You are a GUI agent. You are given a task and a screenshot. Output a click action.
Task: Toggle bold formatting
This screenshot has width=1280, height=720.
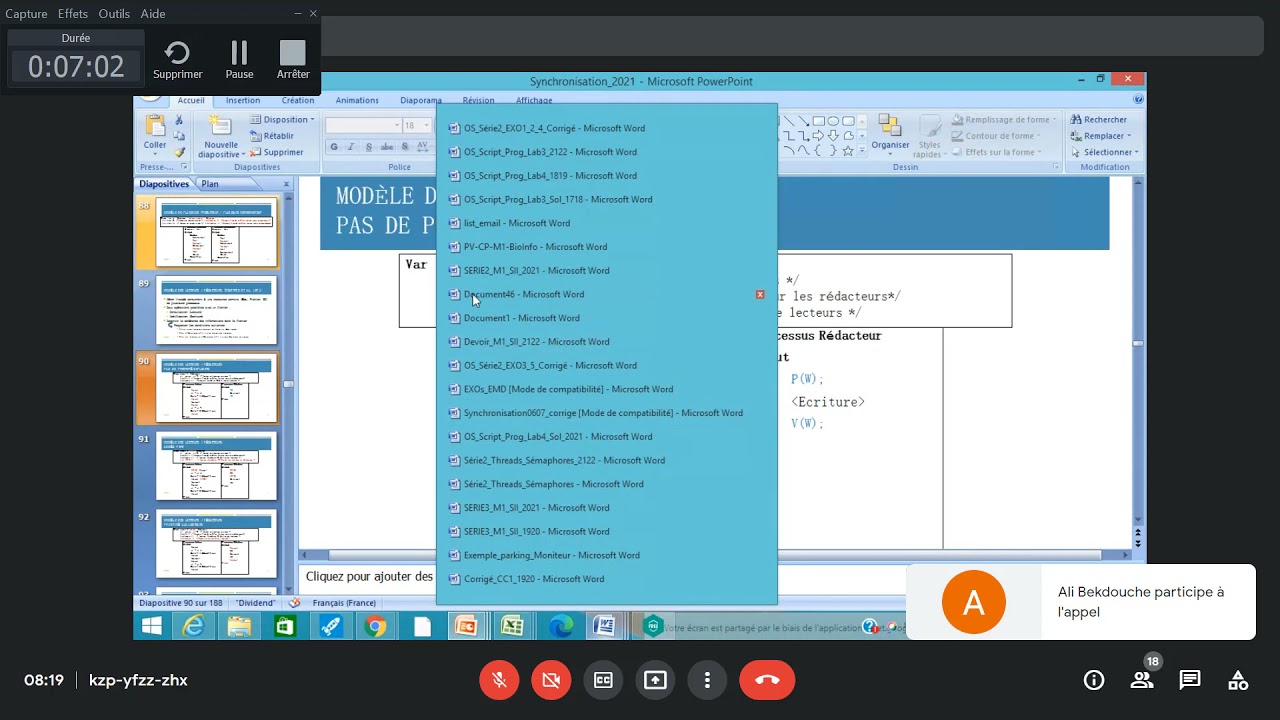[334, 147]
